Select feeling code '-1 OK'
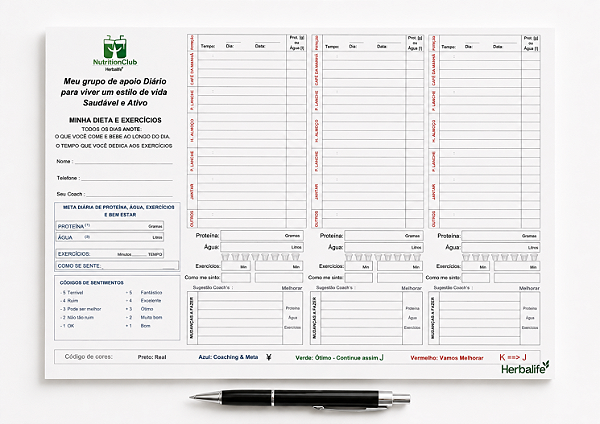The image size is (600, 424). 67,326
